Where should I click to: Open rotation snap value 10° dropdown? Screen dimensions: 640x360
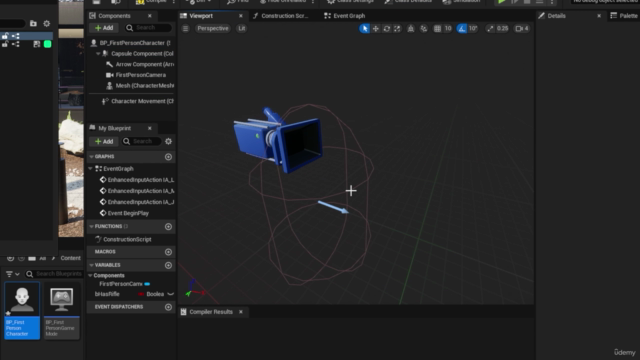pos(473,29)
